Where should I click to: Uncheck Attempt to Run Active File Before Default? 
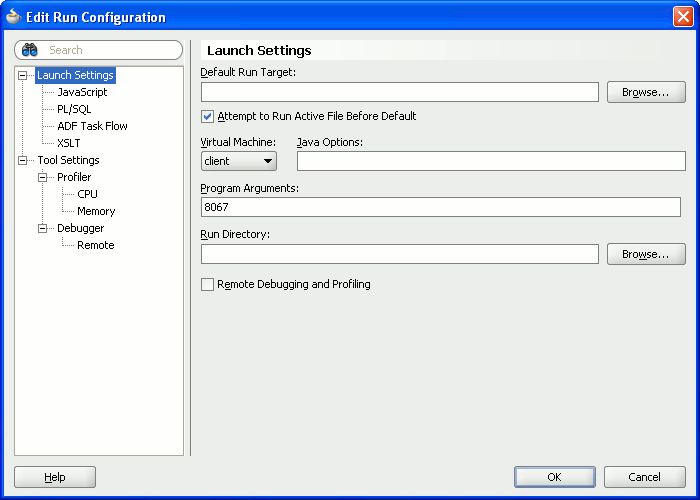tap(208, 116)
